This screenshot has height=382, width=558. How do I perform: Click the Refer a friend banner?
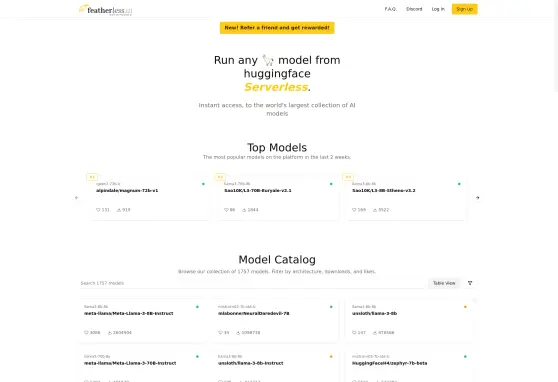(x=277, y=28)
